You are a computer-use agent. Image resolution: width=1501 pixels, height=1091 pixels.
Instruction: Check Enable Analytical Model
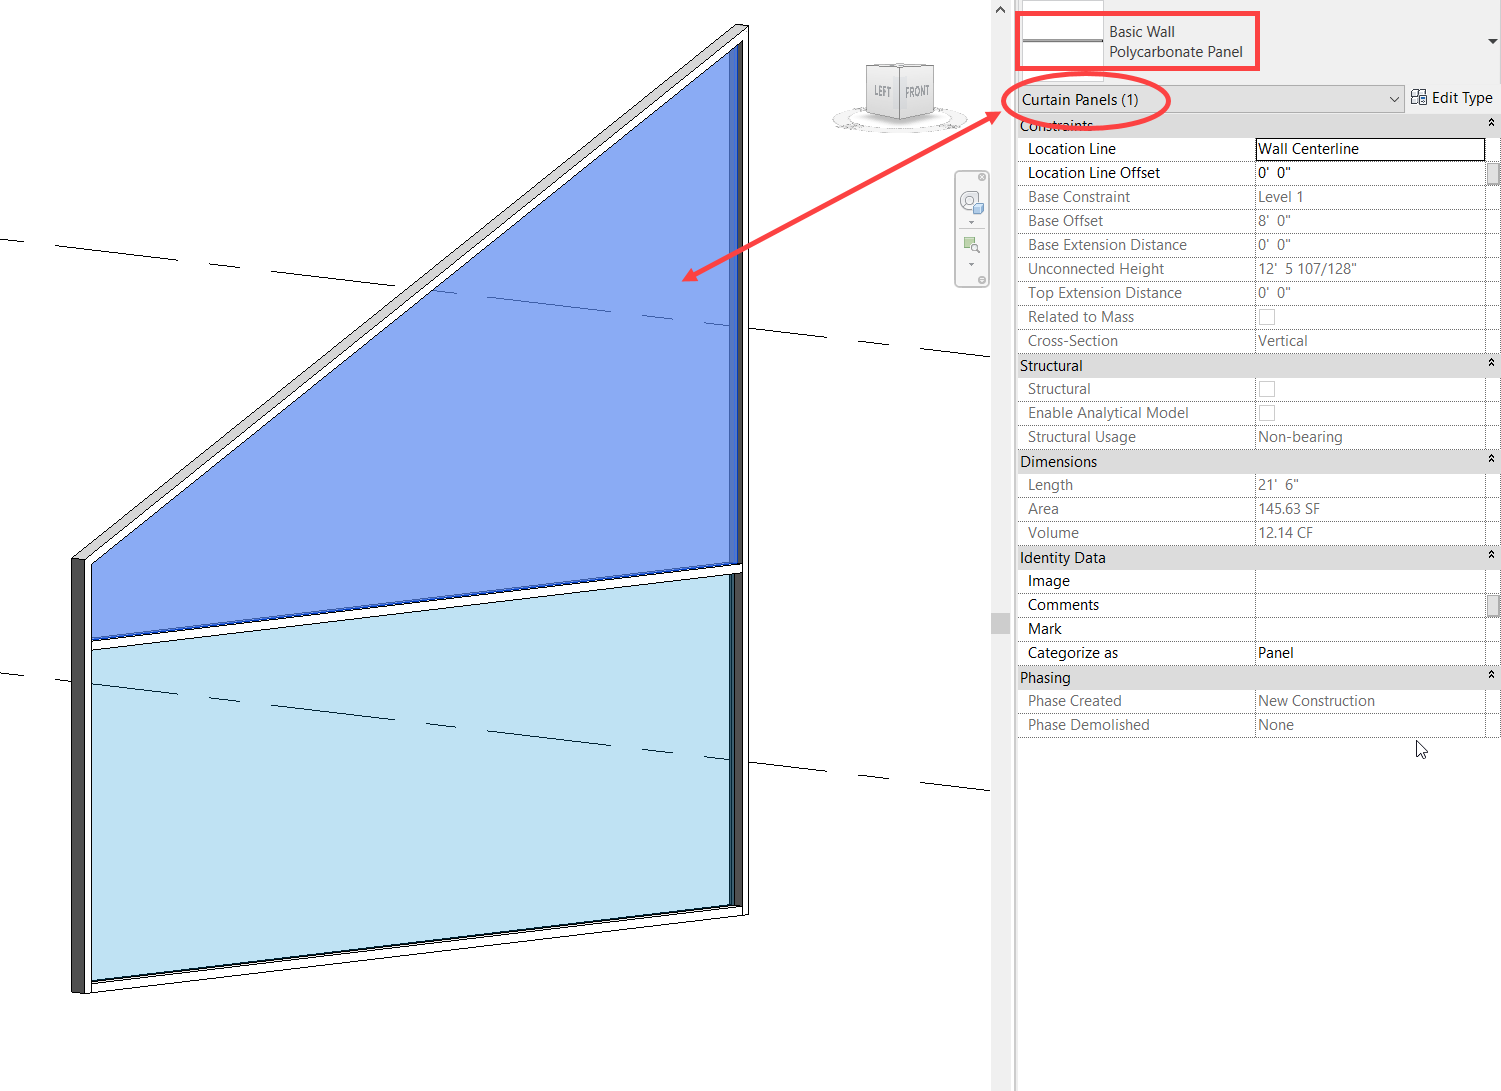[1267, 412]
